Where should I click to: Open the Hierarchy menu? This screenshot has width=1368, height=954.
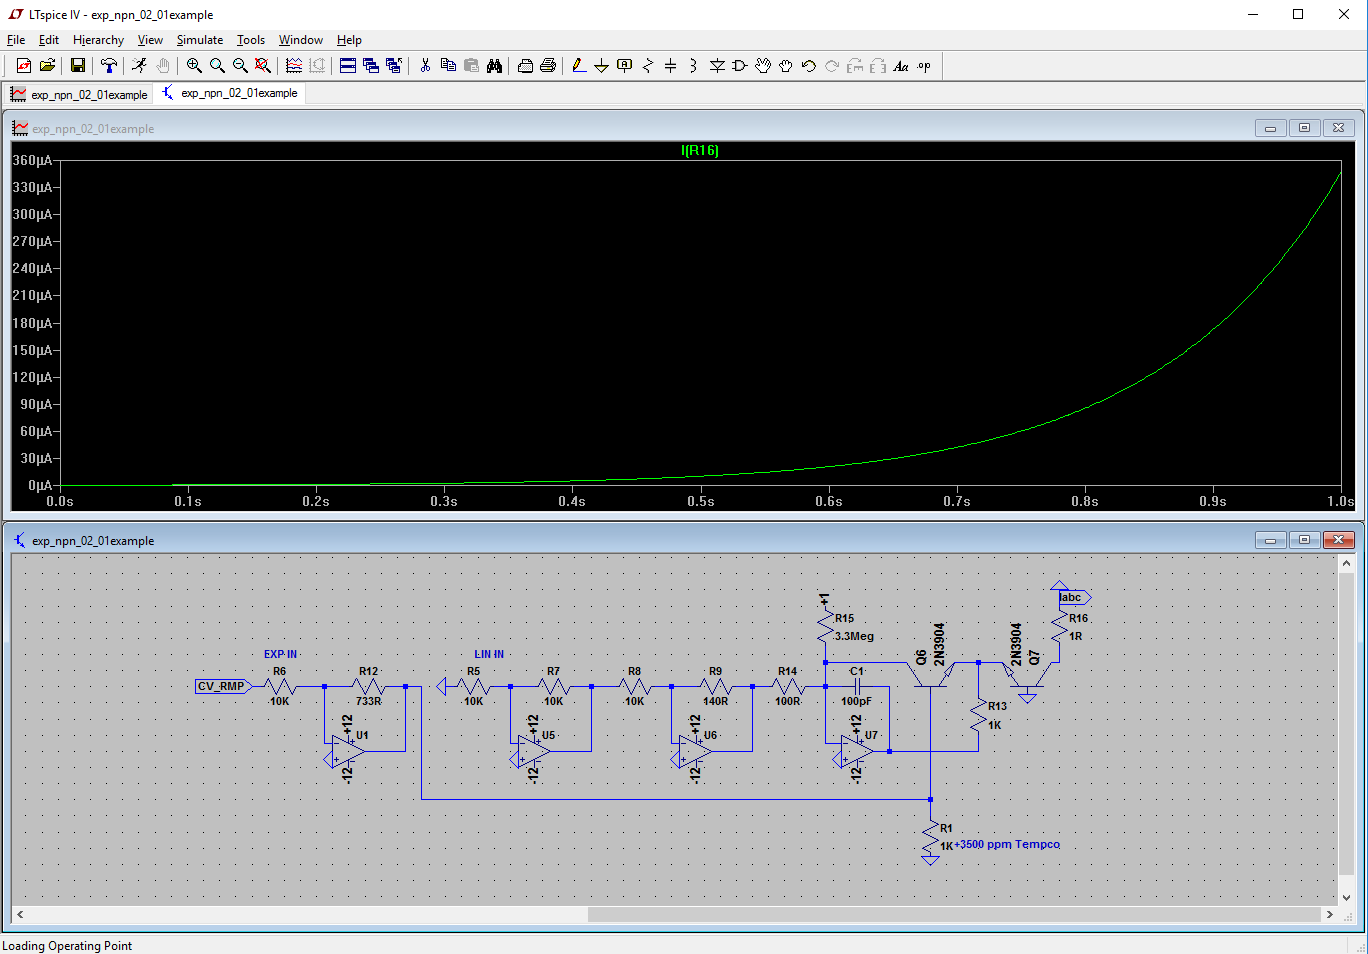(x=98, y=40)
